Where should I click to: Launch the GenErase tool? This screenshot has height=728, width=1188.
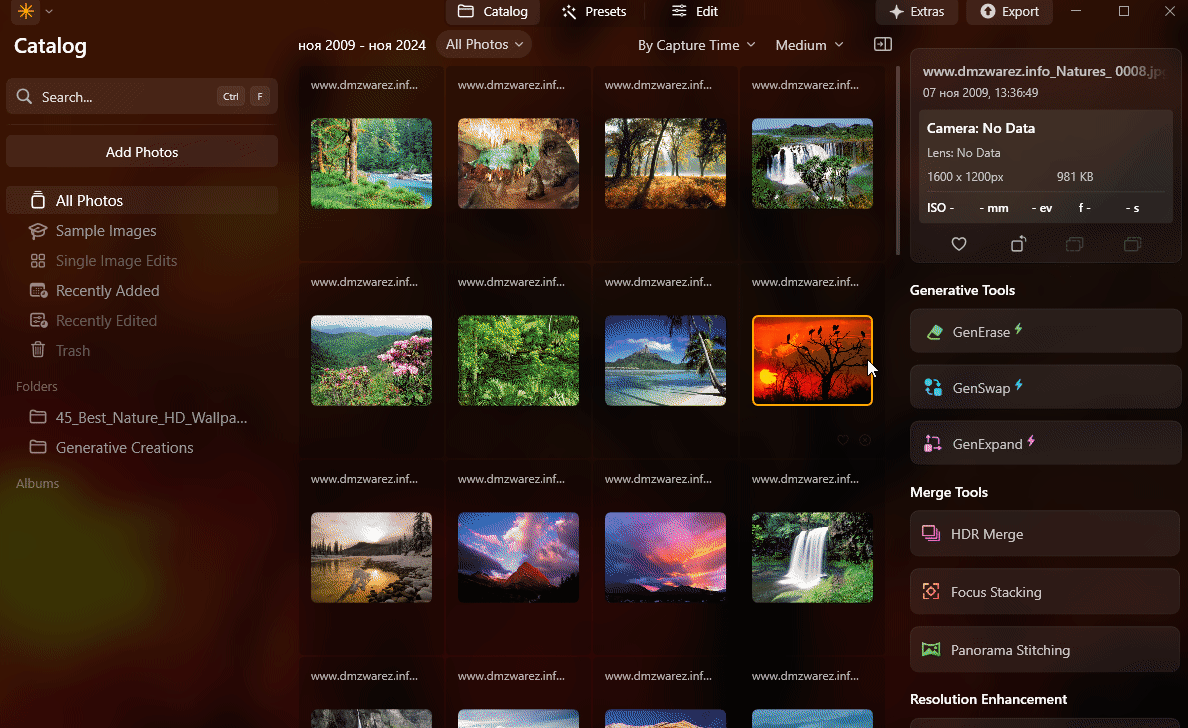(1045, 331)
